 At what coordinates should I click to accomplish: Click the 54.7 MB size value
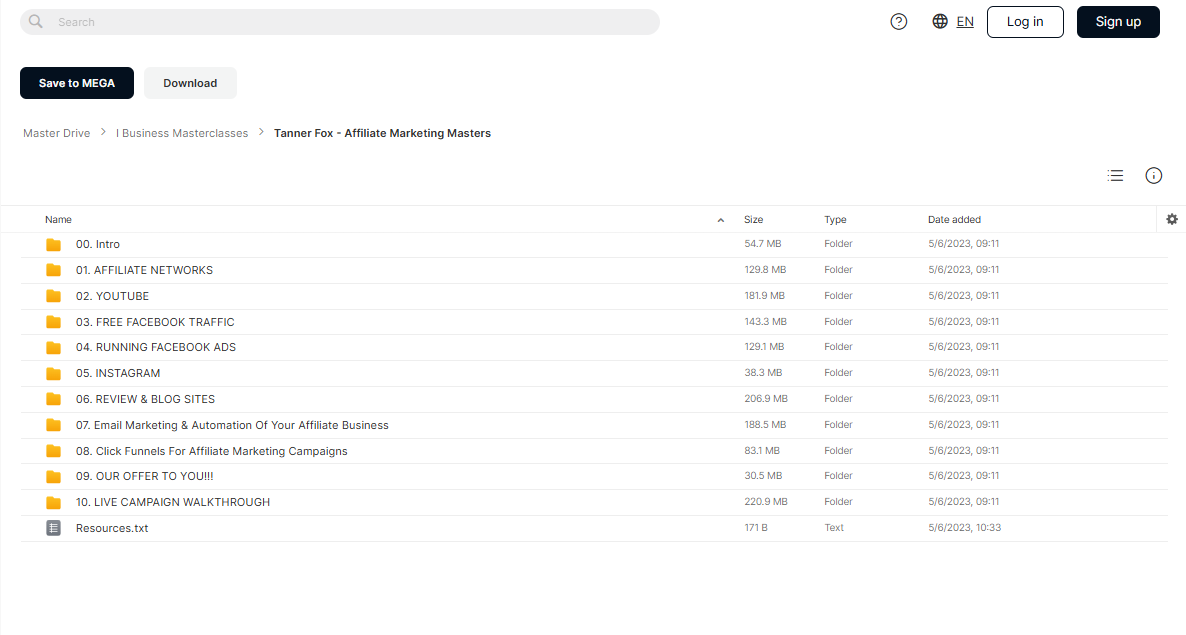[x=762, y=243]
